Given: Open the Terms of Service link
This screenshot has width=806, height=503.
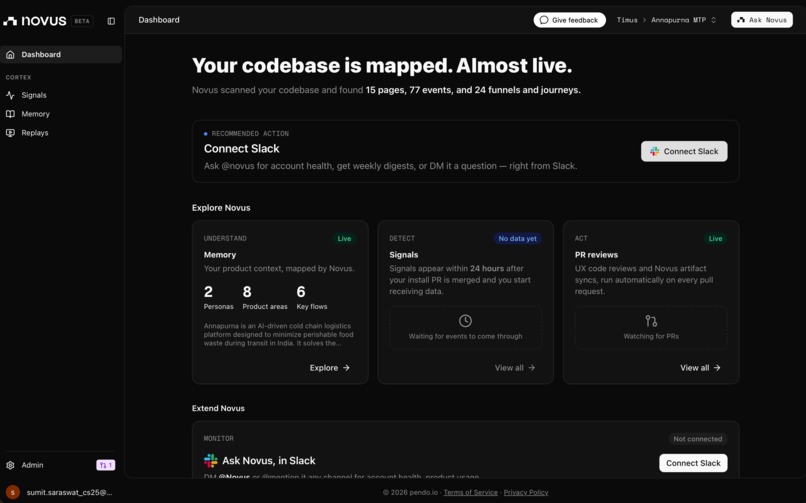Looking at the screenshot, I should click(470, 492).
